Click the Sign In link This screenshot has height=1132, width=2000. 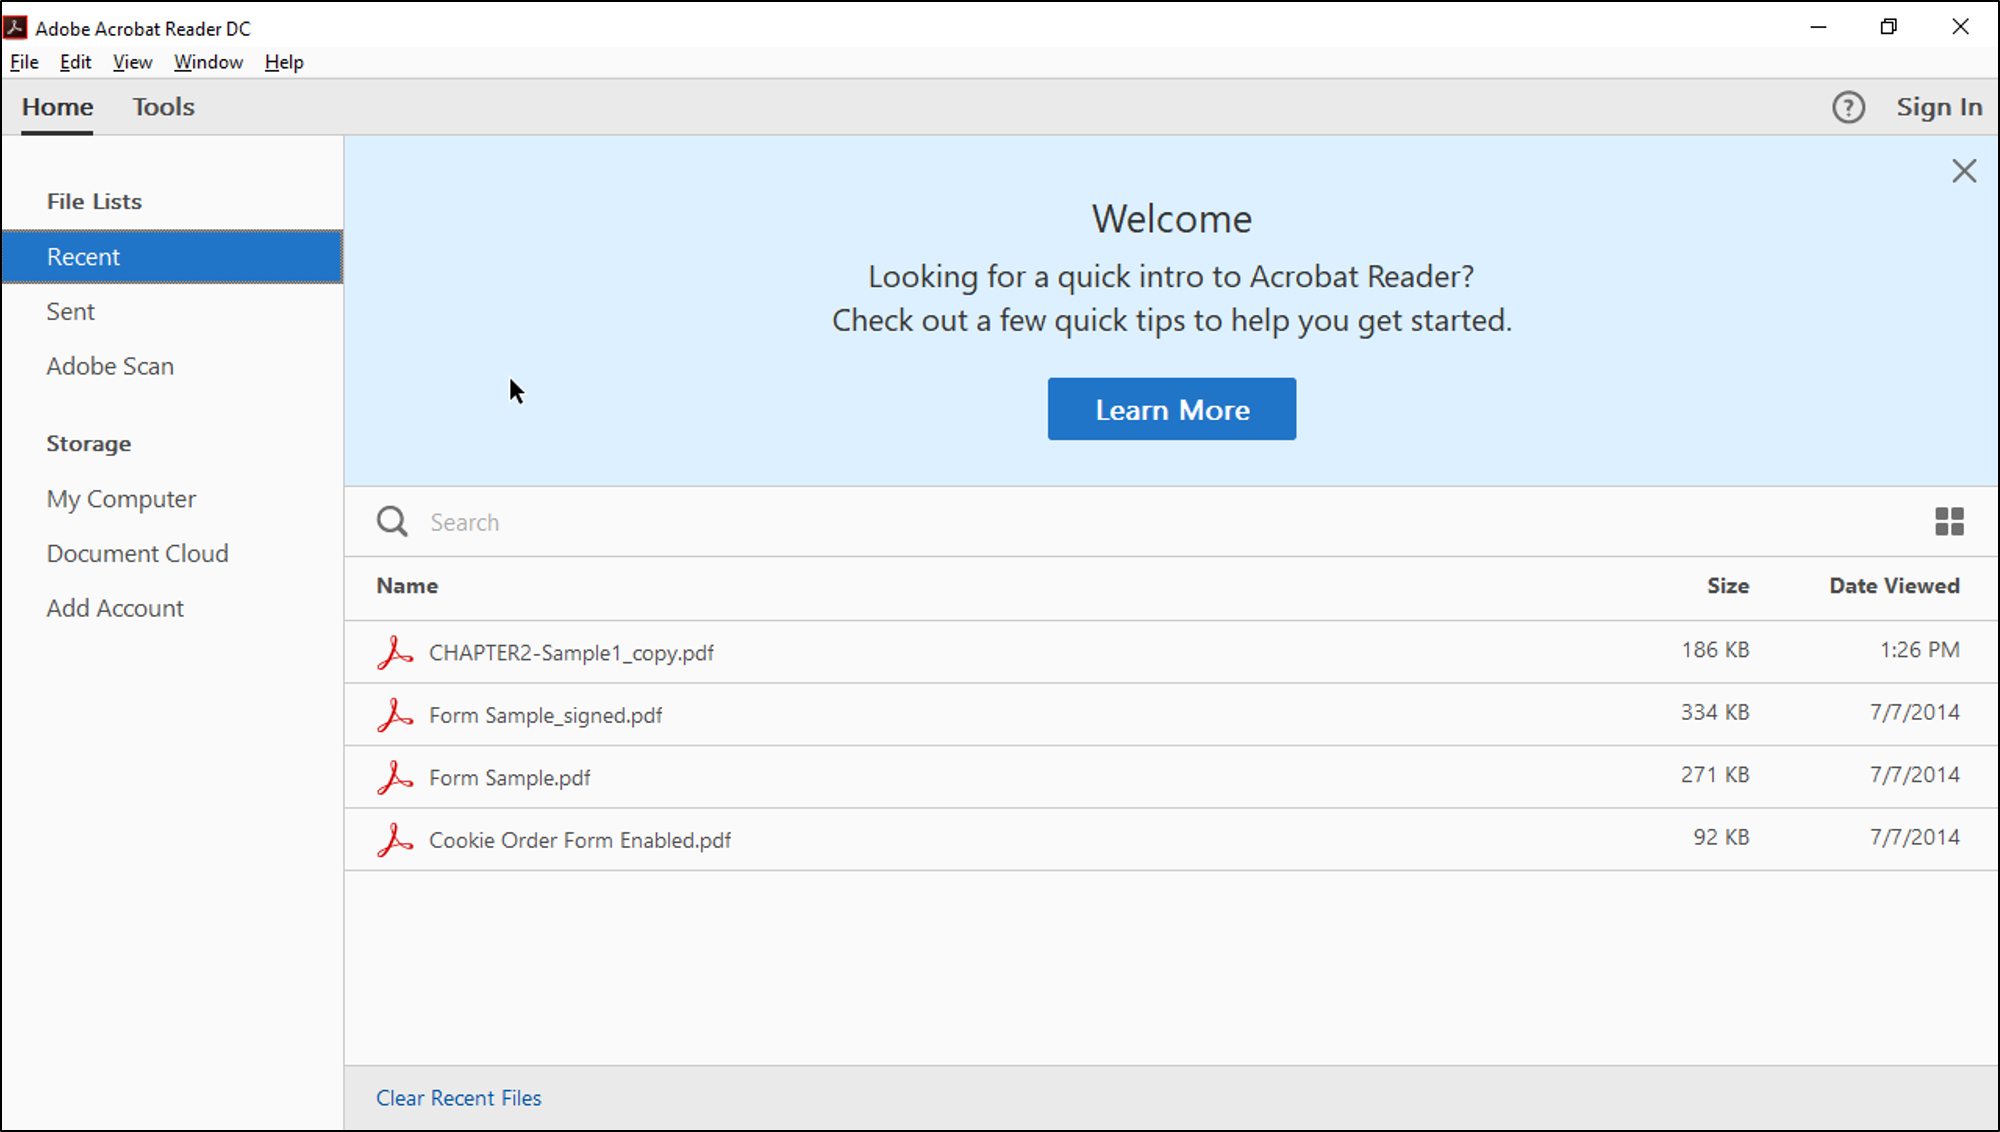(1939, 107)
